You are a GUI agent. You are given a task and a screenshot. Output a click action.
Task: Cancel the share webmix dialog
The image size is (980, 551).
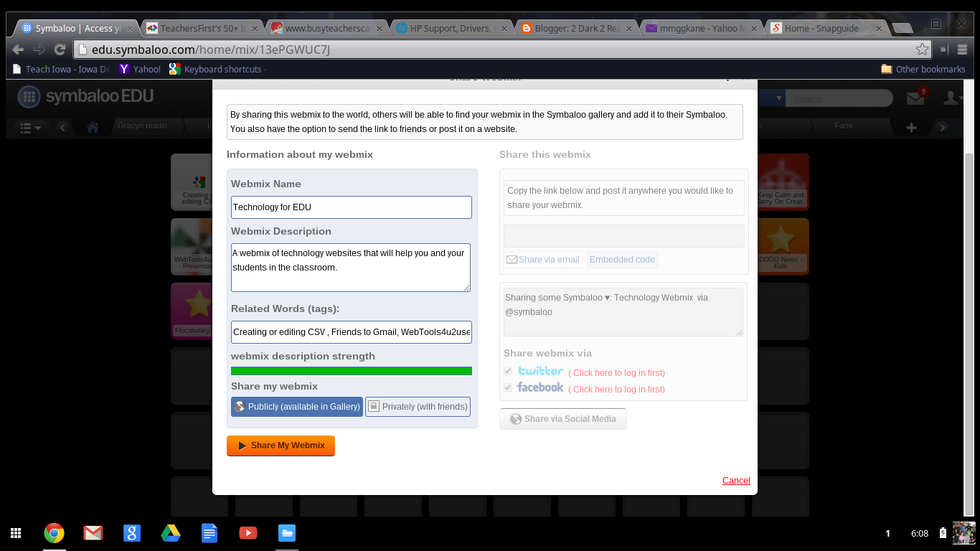tap(736, 480)
